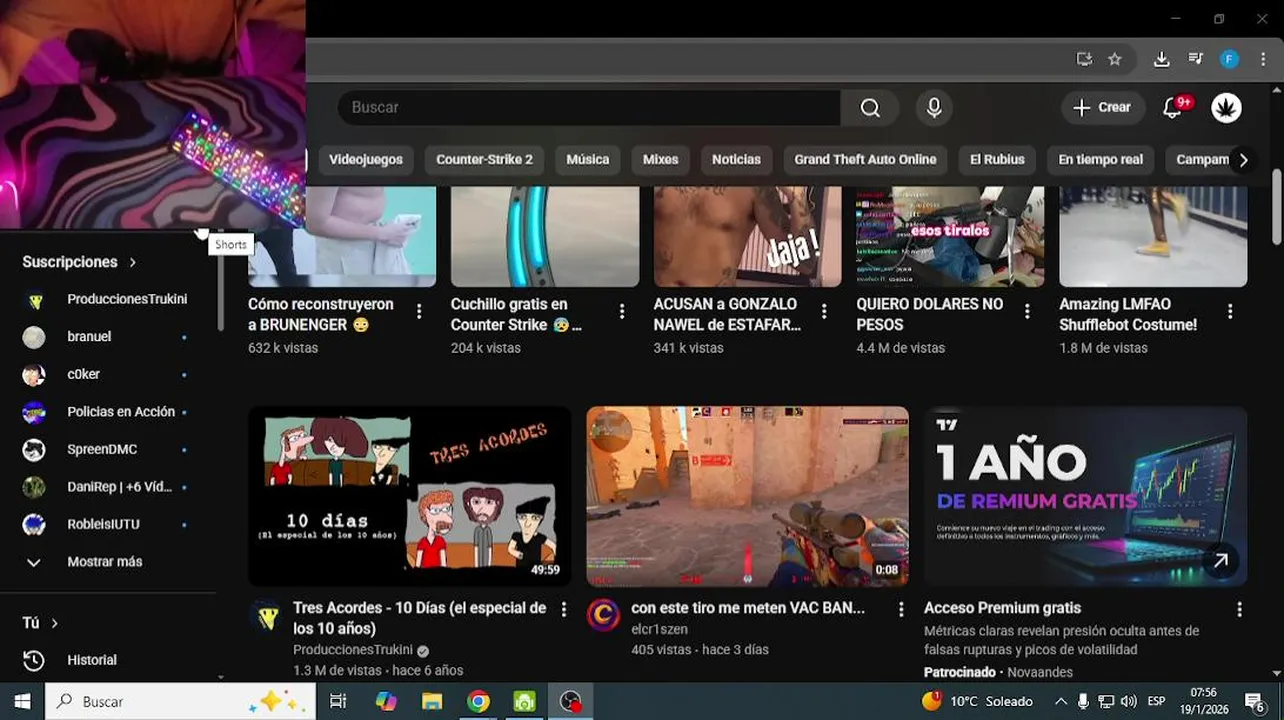Open Windows Start menu
1284x720 pixels.
click(x=22, y=702)
